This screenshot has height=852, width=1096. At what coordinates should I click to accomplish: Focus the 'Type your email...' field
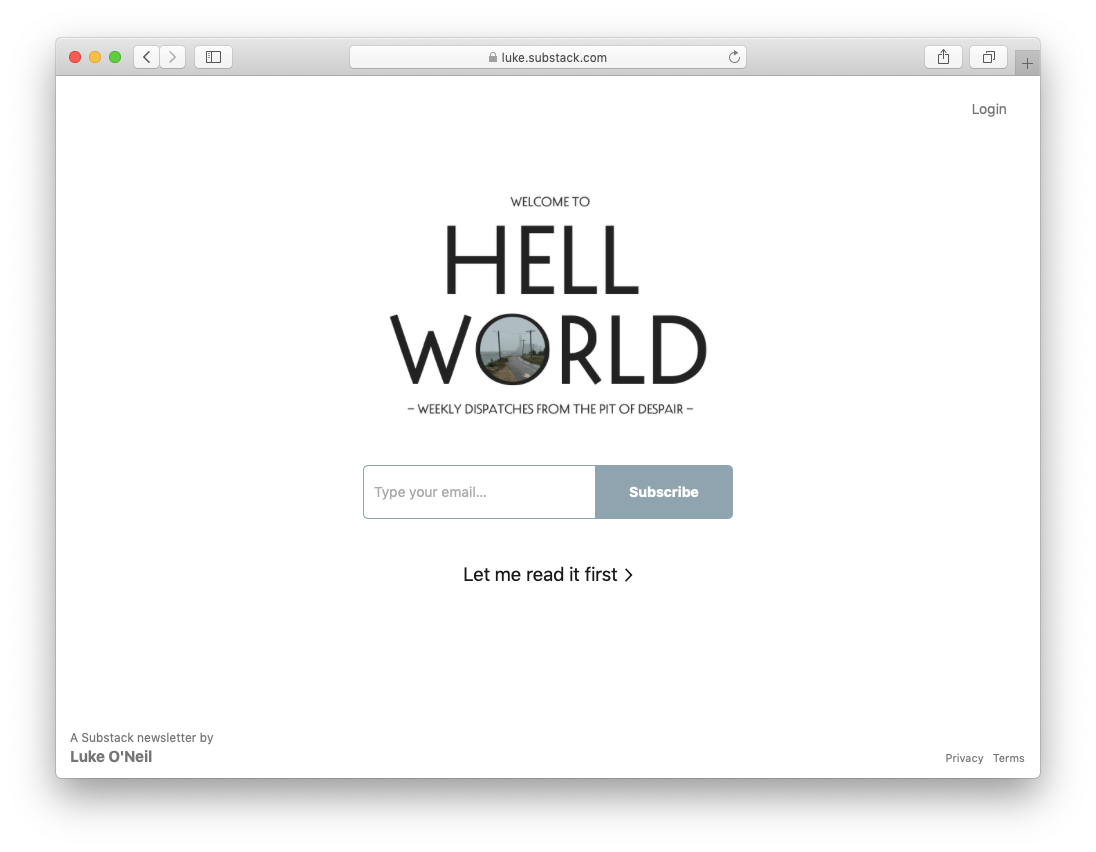(x=480, y=492)
